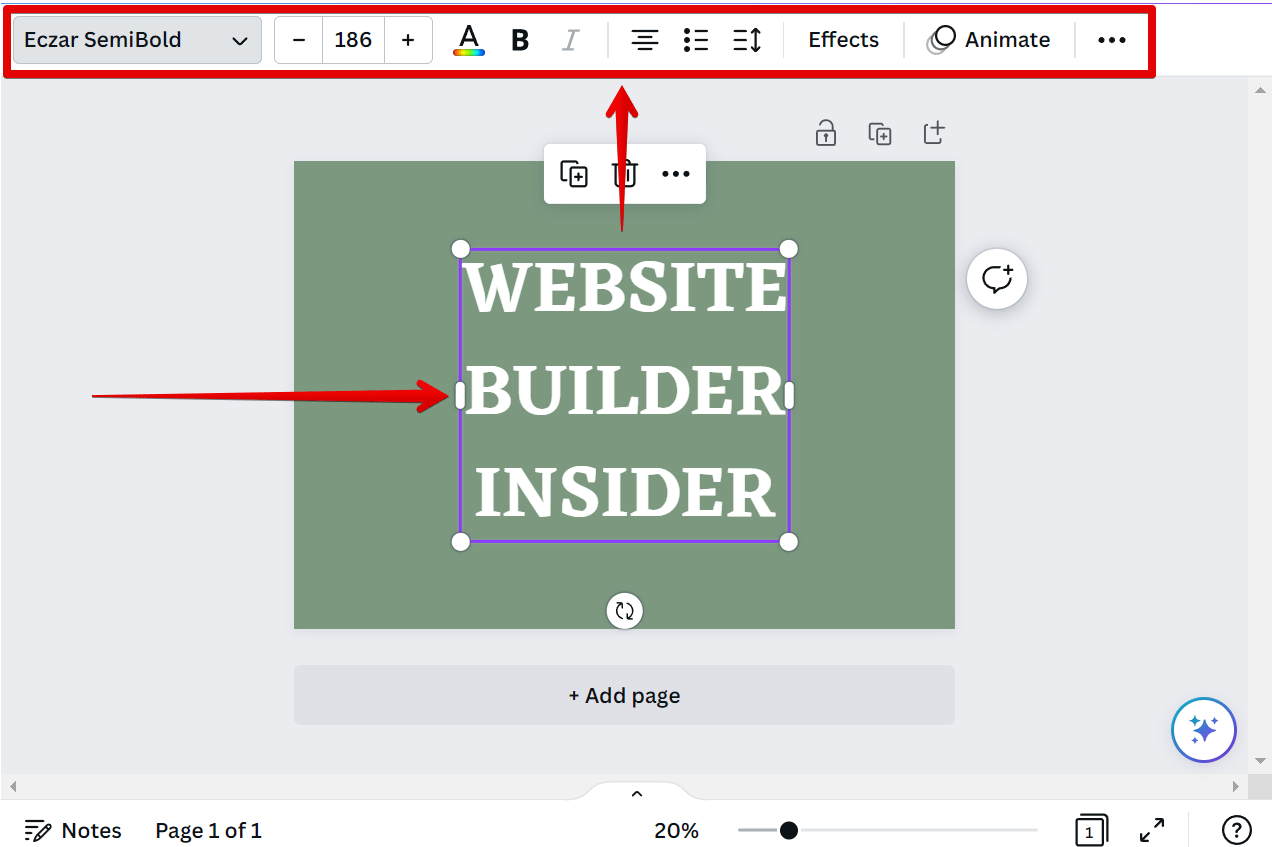Rotate the text box handle
The height and width of the screenshot is (847, 1272).
(624, 610)
